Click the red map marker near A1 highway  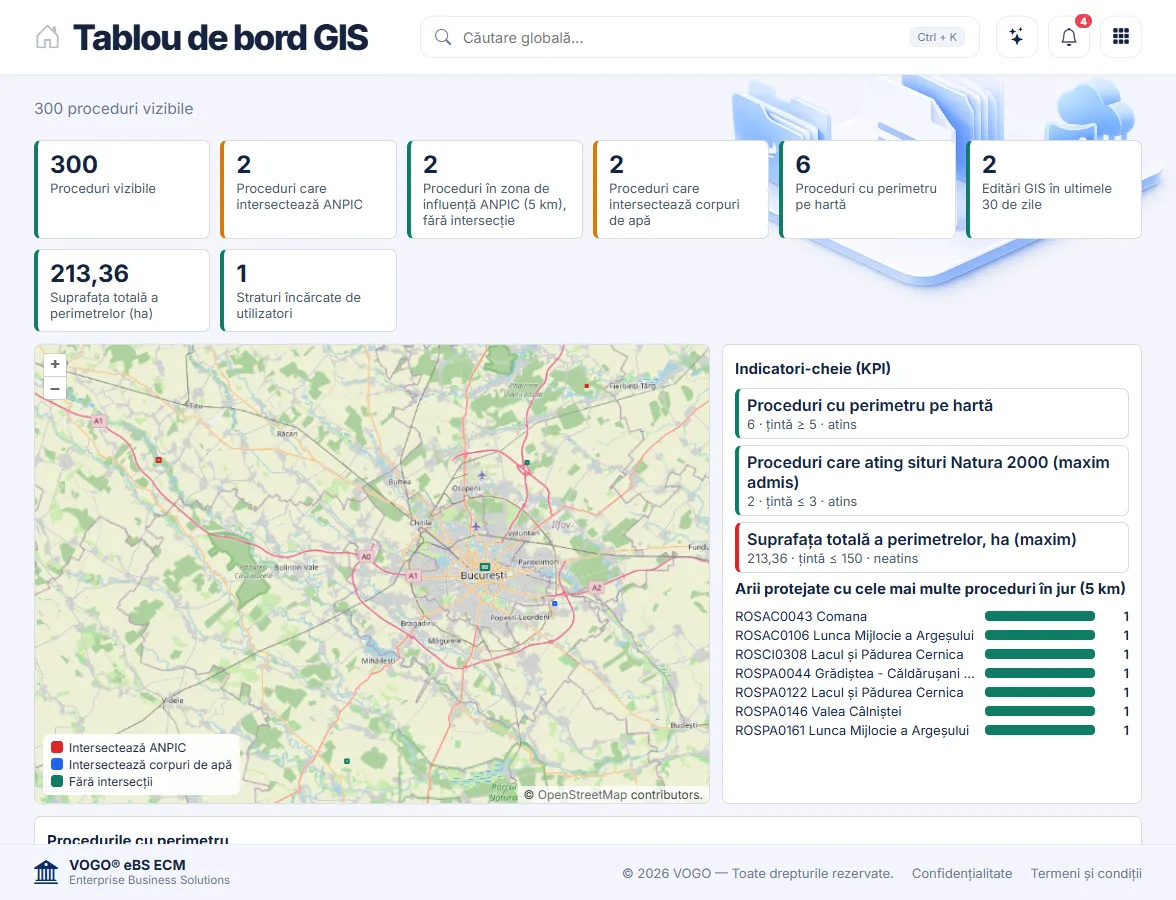pos(158,460)
